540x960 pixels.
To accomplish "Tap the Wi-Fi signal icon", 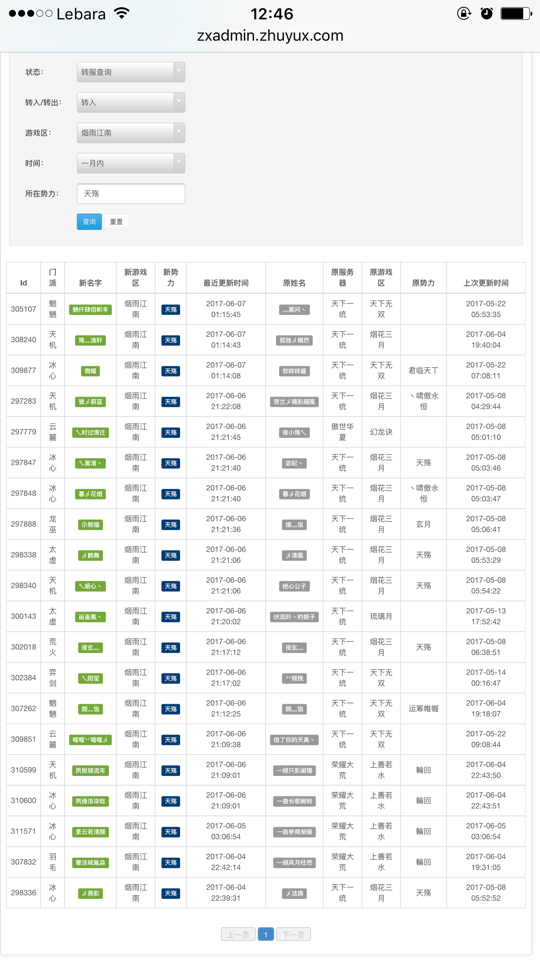I will [122, 13].
